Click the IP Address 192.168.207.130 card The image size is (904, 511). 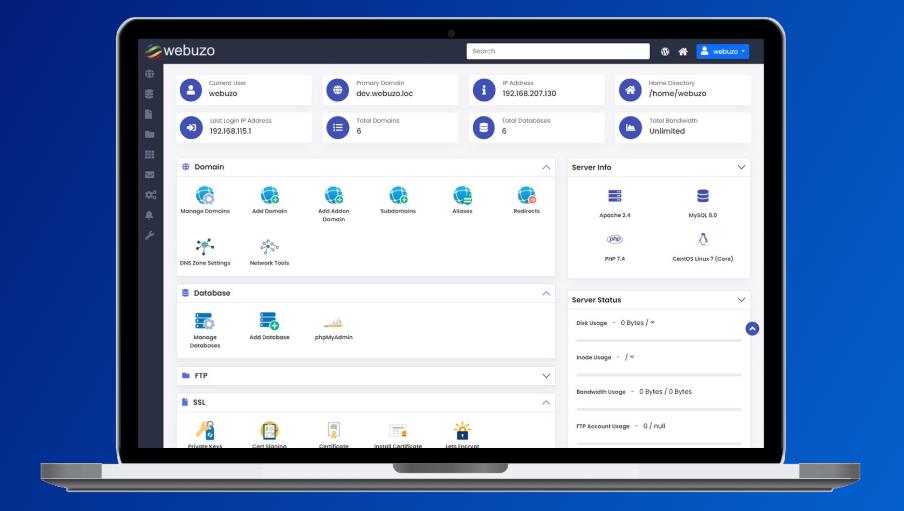537,90
